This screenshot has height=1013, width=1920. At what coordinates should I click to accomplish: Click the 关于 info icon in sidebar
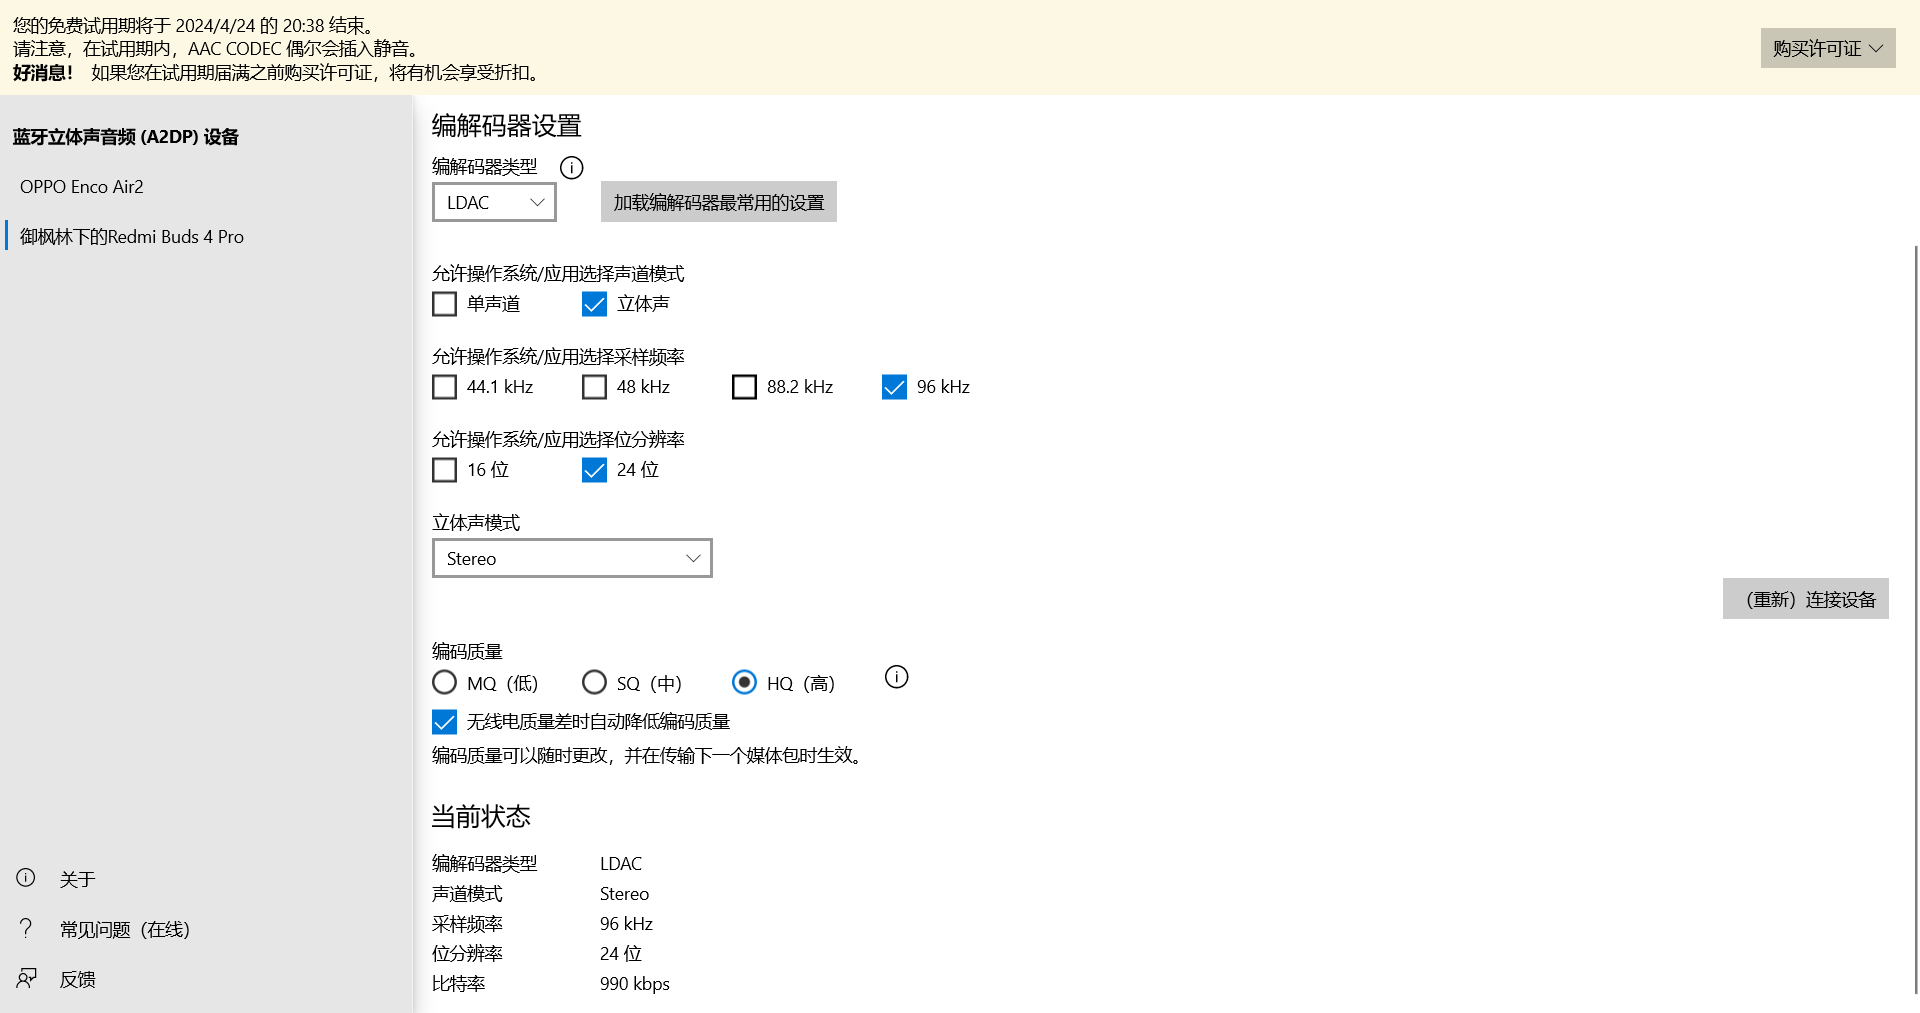click(26, 878)
